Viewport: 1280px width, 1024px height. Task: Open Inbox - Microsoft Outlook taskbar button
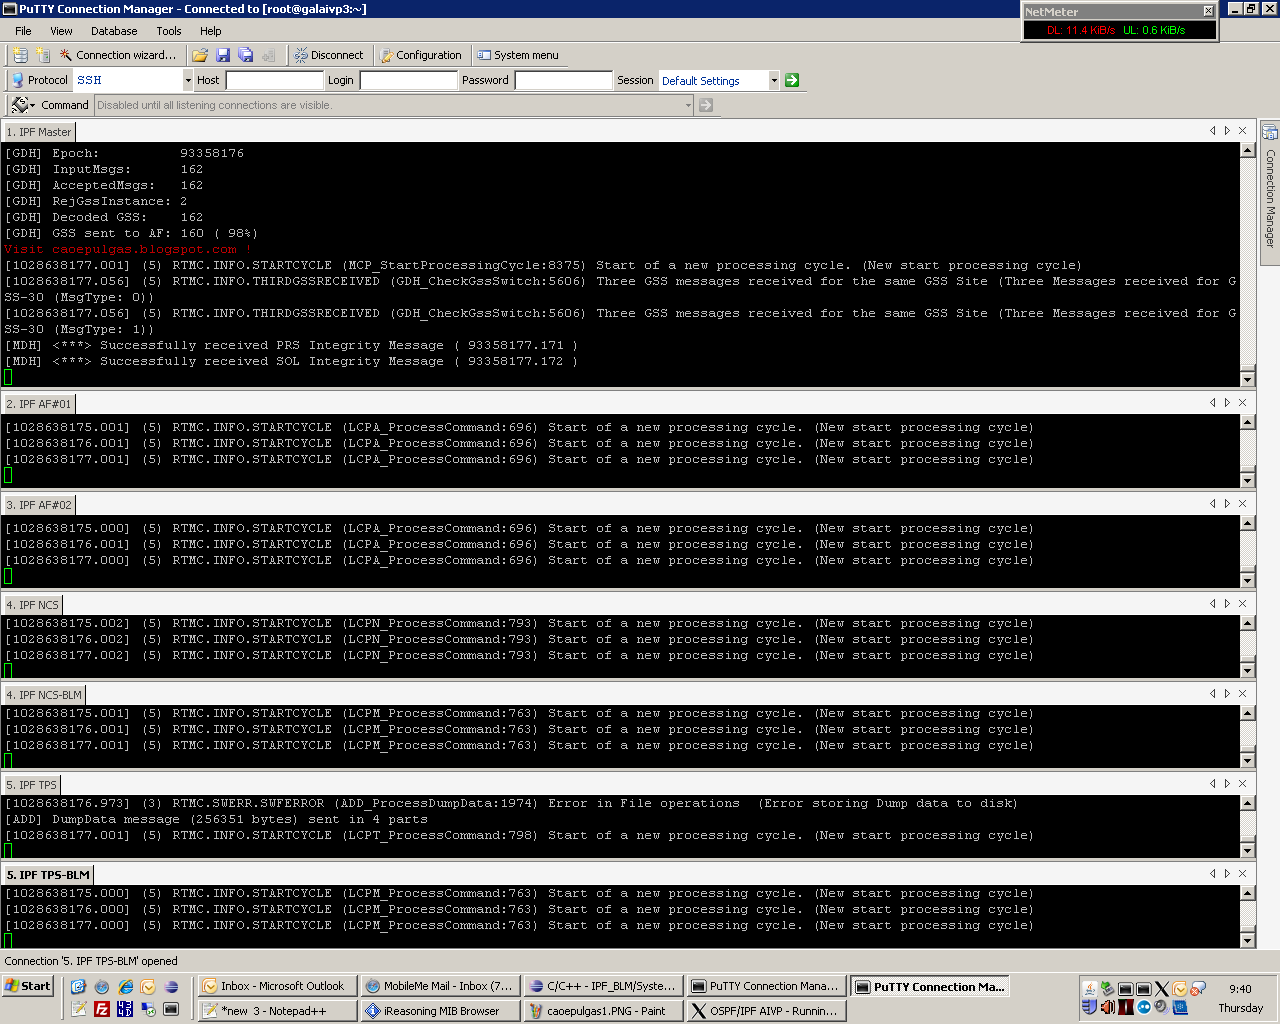click(277, 986)
